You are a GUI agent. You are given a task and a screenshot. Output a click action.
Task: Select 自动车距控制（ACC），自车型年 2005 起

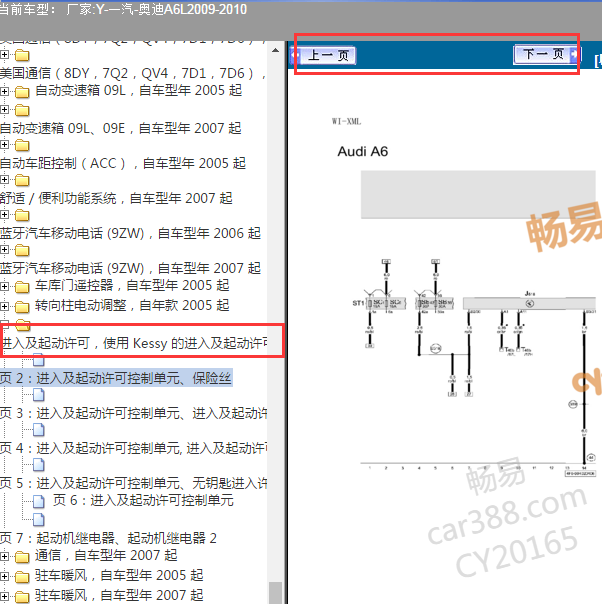123,163
